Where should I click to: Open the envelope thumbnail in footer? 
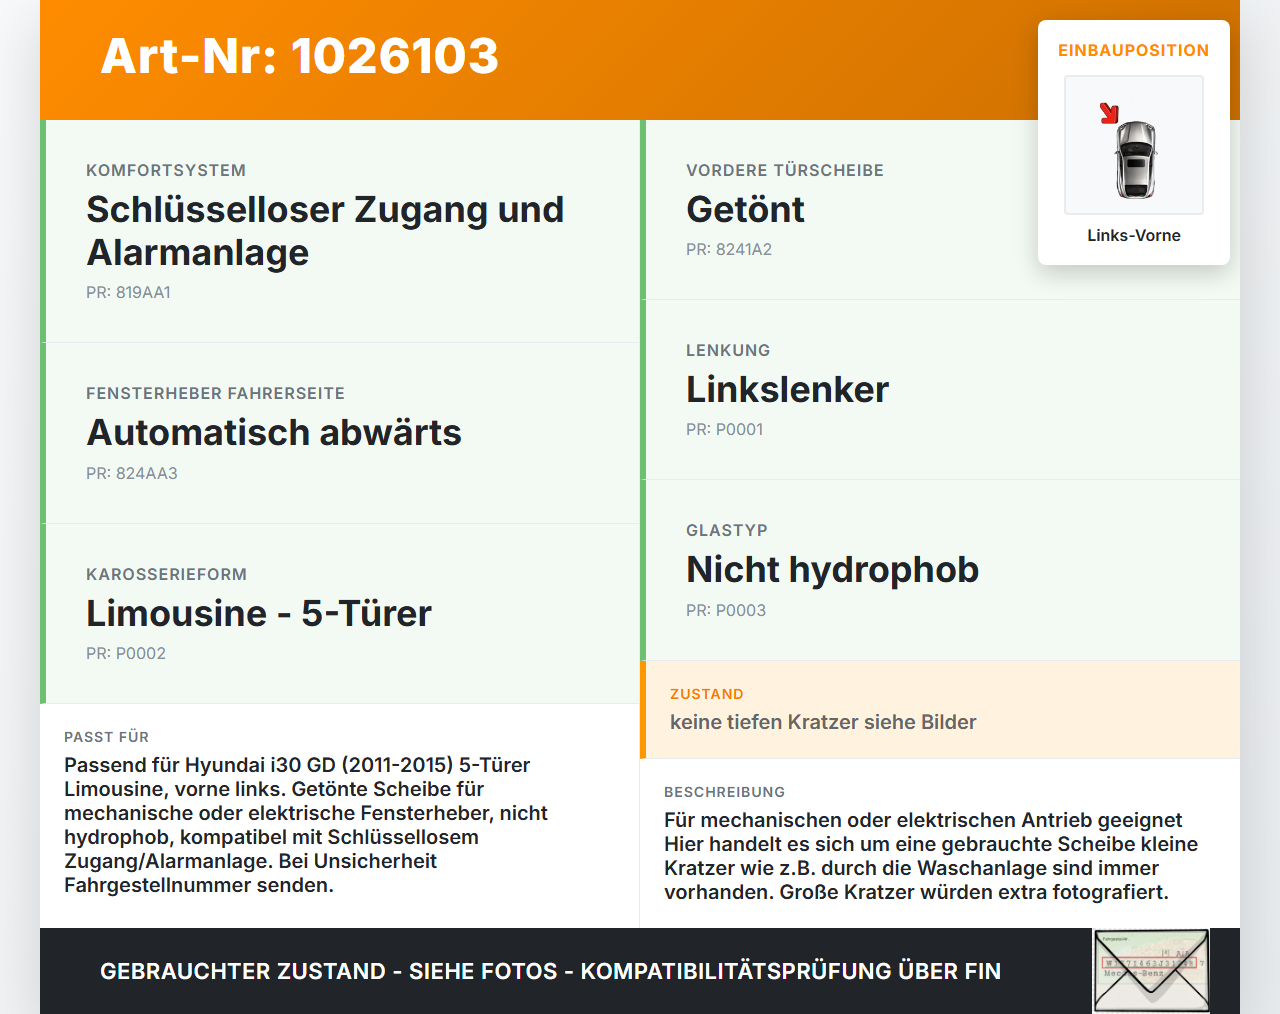tap(1151, 971)
